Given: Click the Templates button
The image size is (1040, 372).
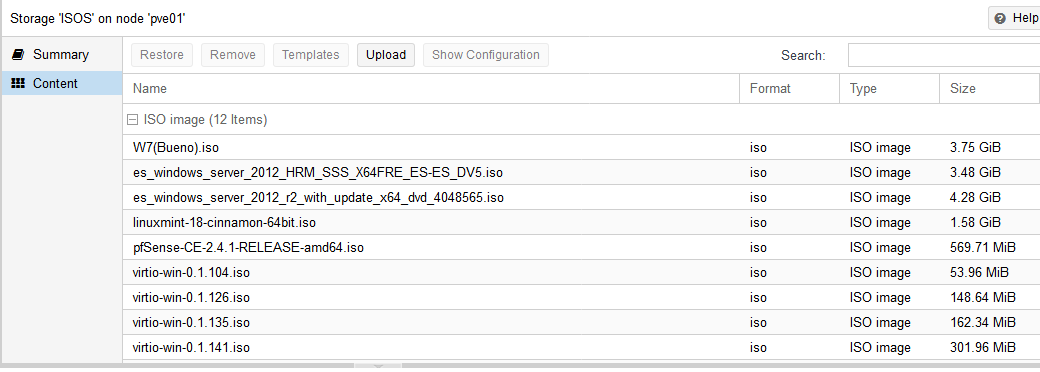Looking at the screenshot, I should (x=310, y=55).
